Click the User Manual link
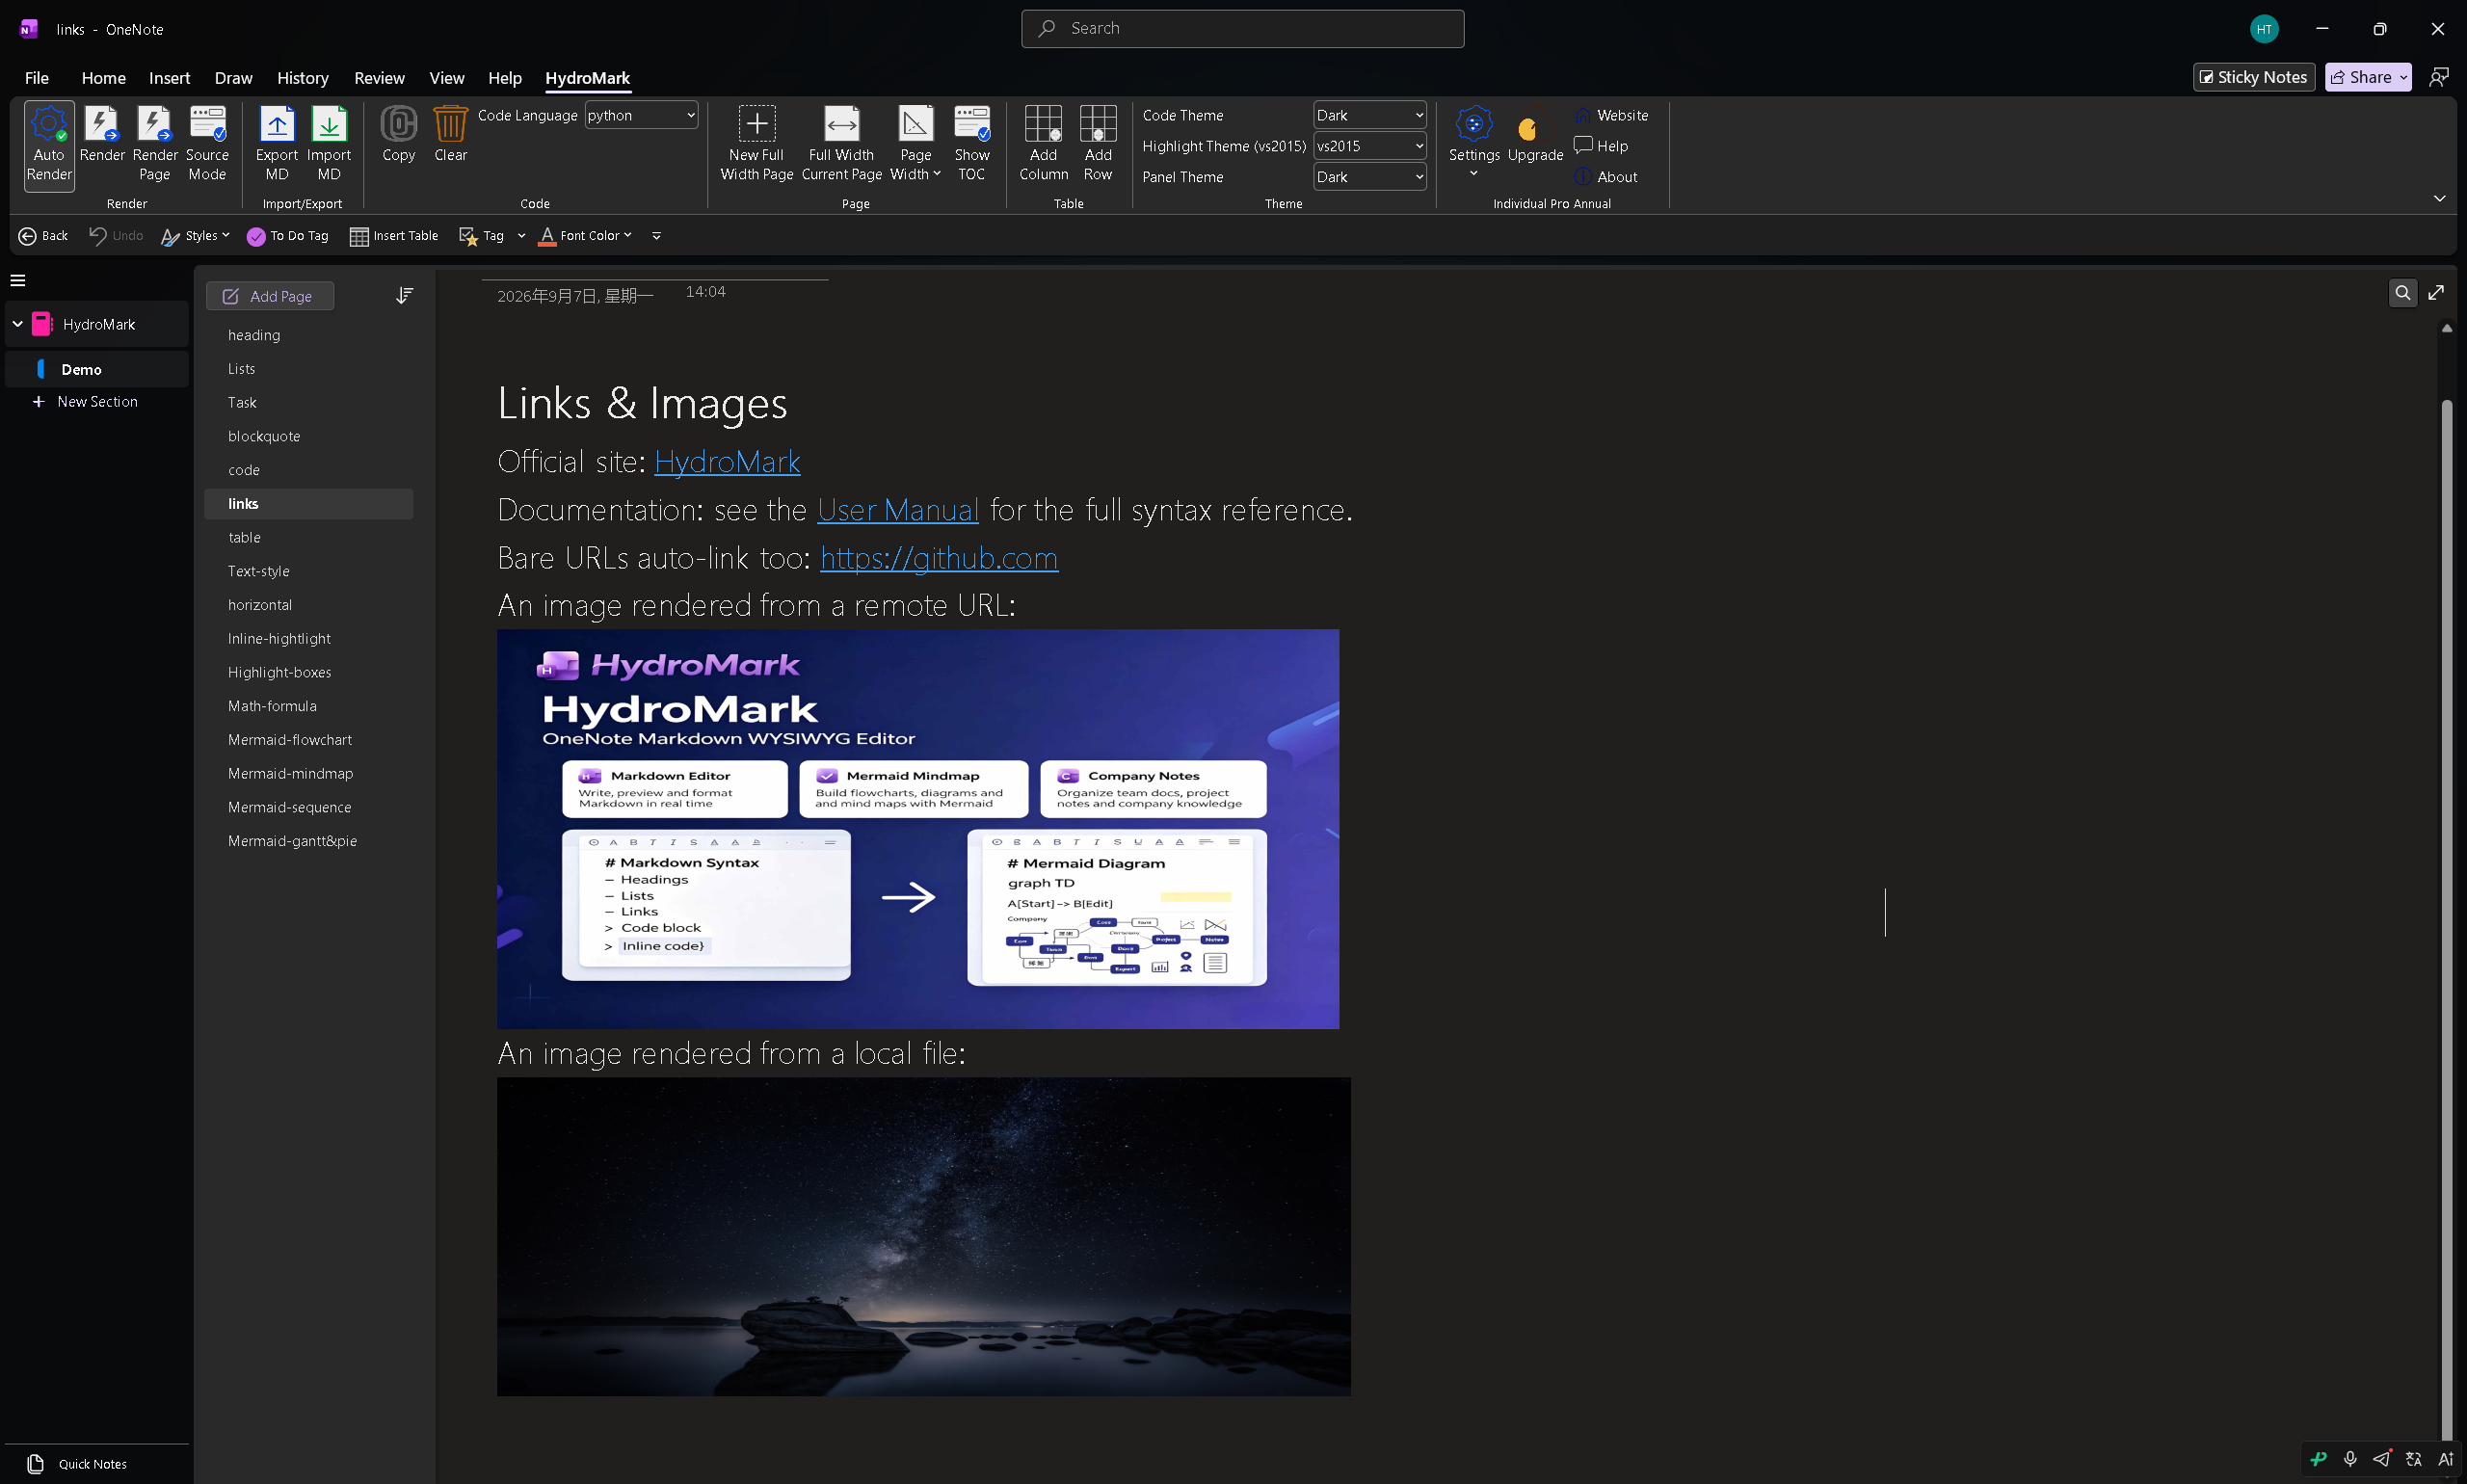 point(897,510)
